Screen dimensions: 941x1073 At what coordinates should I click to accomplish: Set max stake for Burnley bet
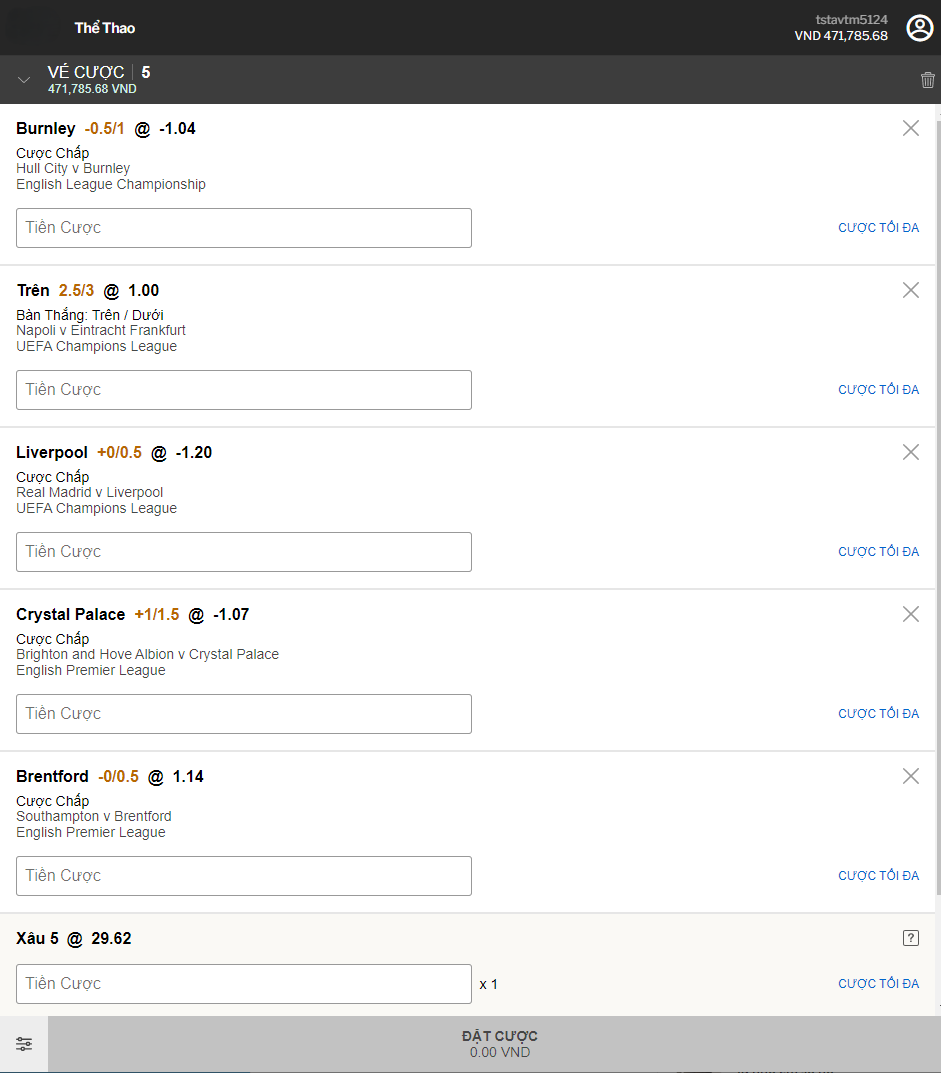(x=878, y=228)
